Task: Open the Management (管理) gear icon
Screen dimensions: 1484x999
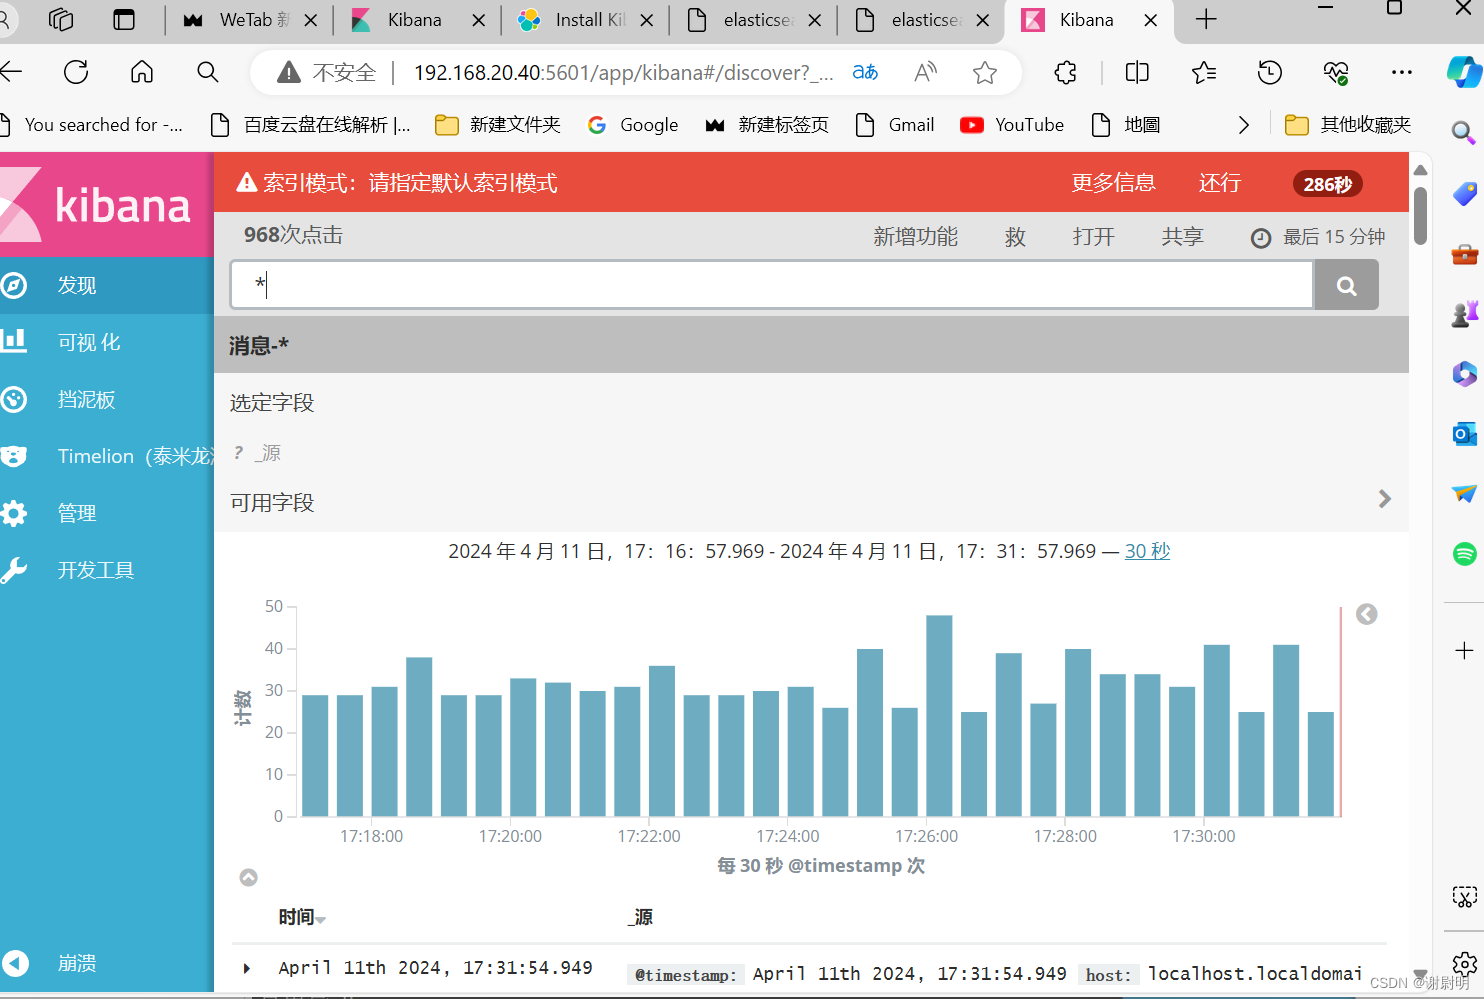Action: [x=13, y=513]
